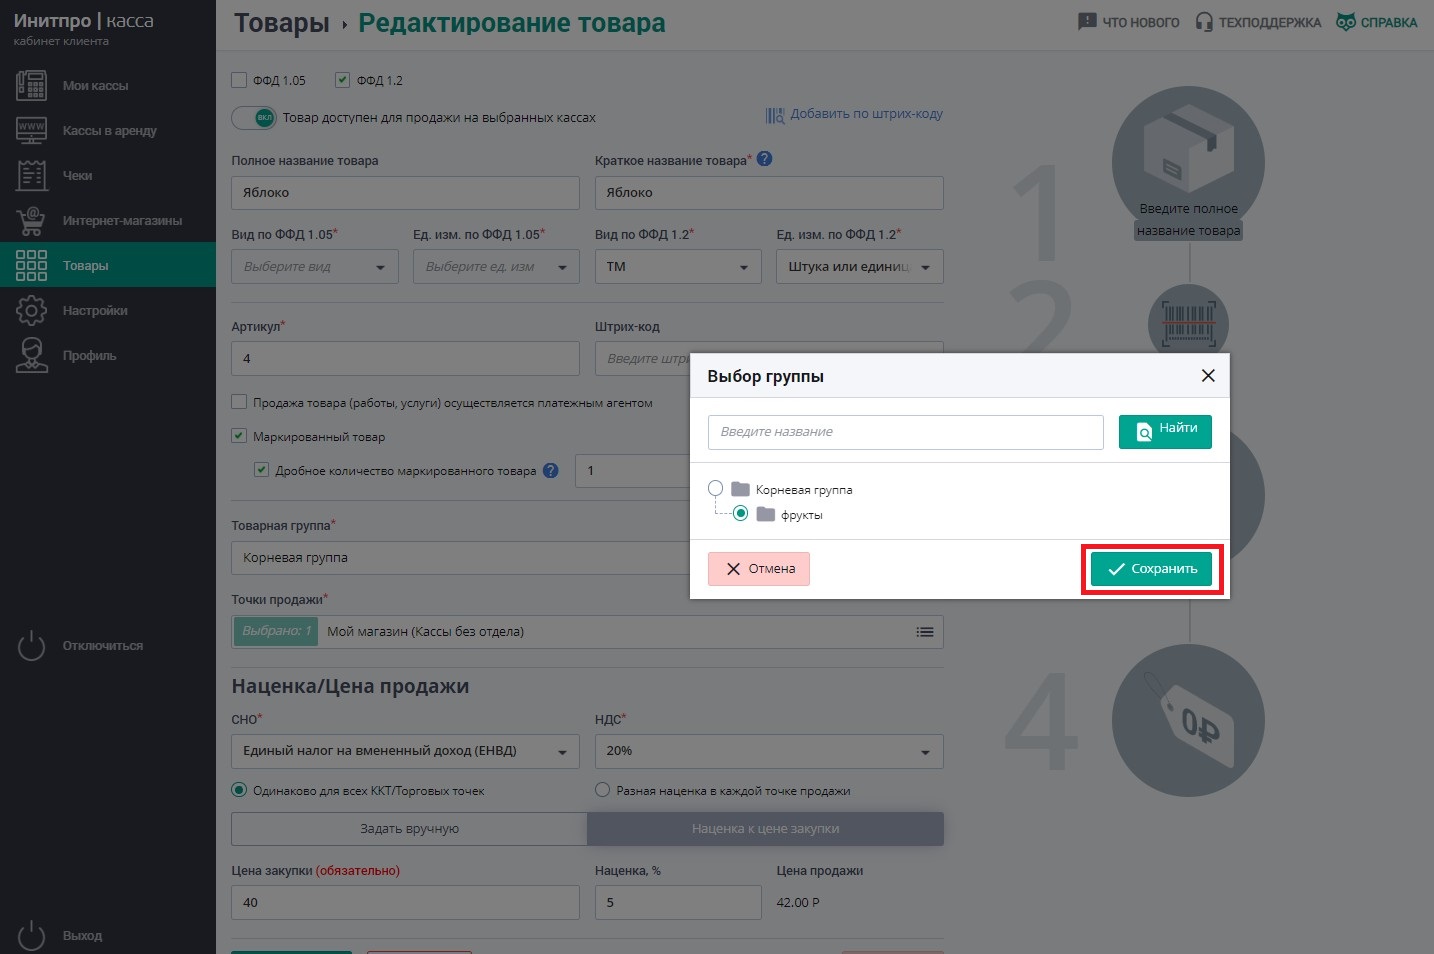
Task: Uncheck the Маркированный товар checkbox
Action: tap(239, 436)
